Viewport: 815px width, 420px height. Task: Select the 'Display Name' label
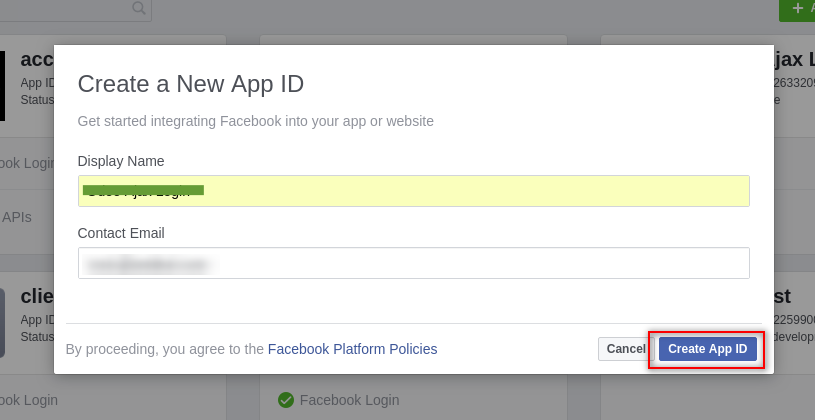pos(121,161)
